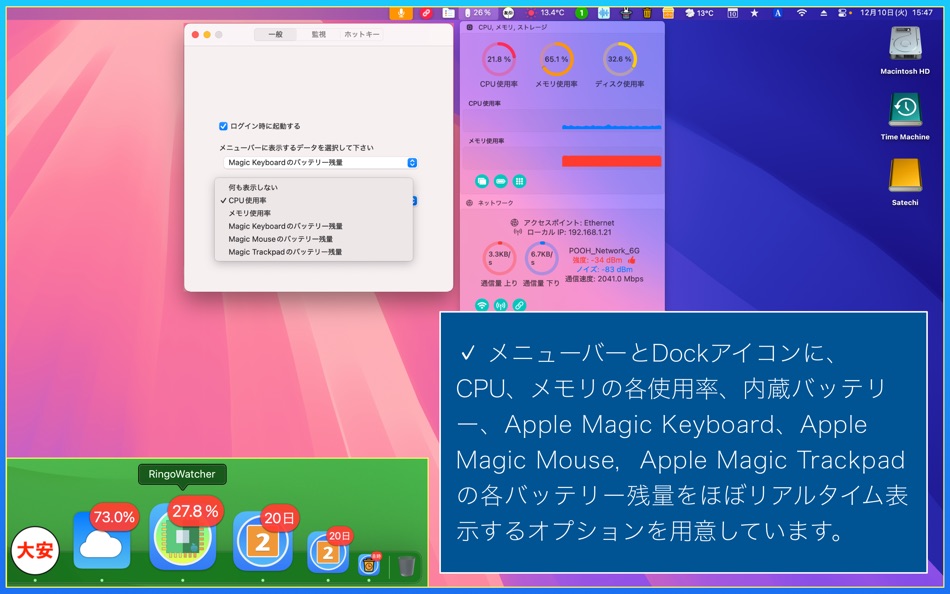Choose メモリ使用率 from the popup menu

coord(314,213)
